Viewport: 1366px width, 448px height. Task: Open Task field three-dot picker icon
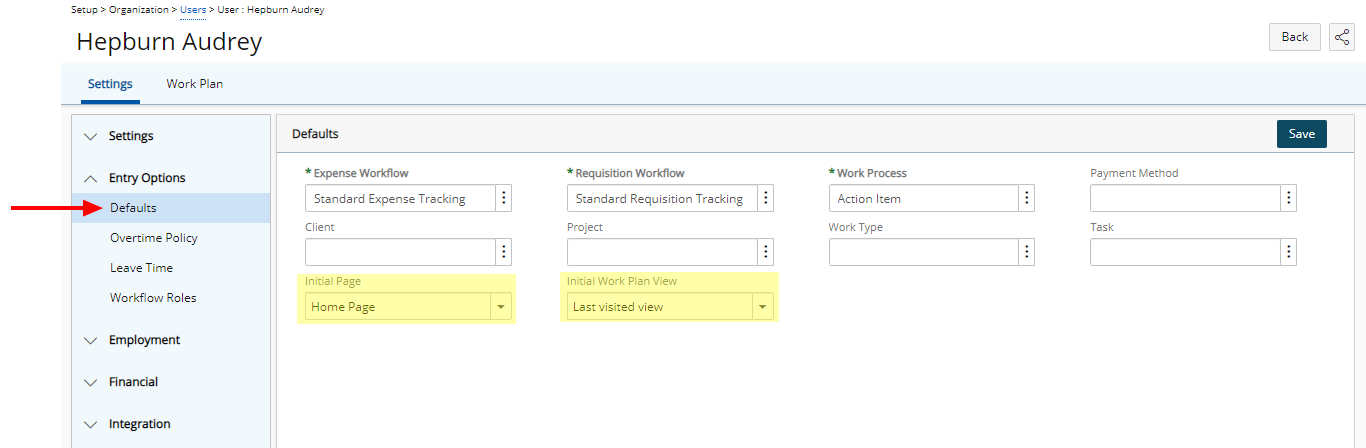click(x=1289, y=252)
